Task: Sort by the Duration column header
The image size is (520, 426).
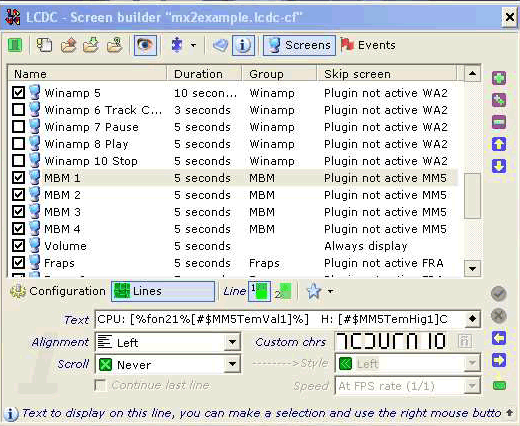Action: point(204,74)
